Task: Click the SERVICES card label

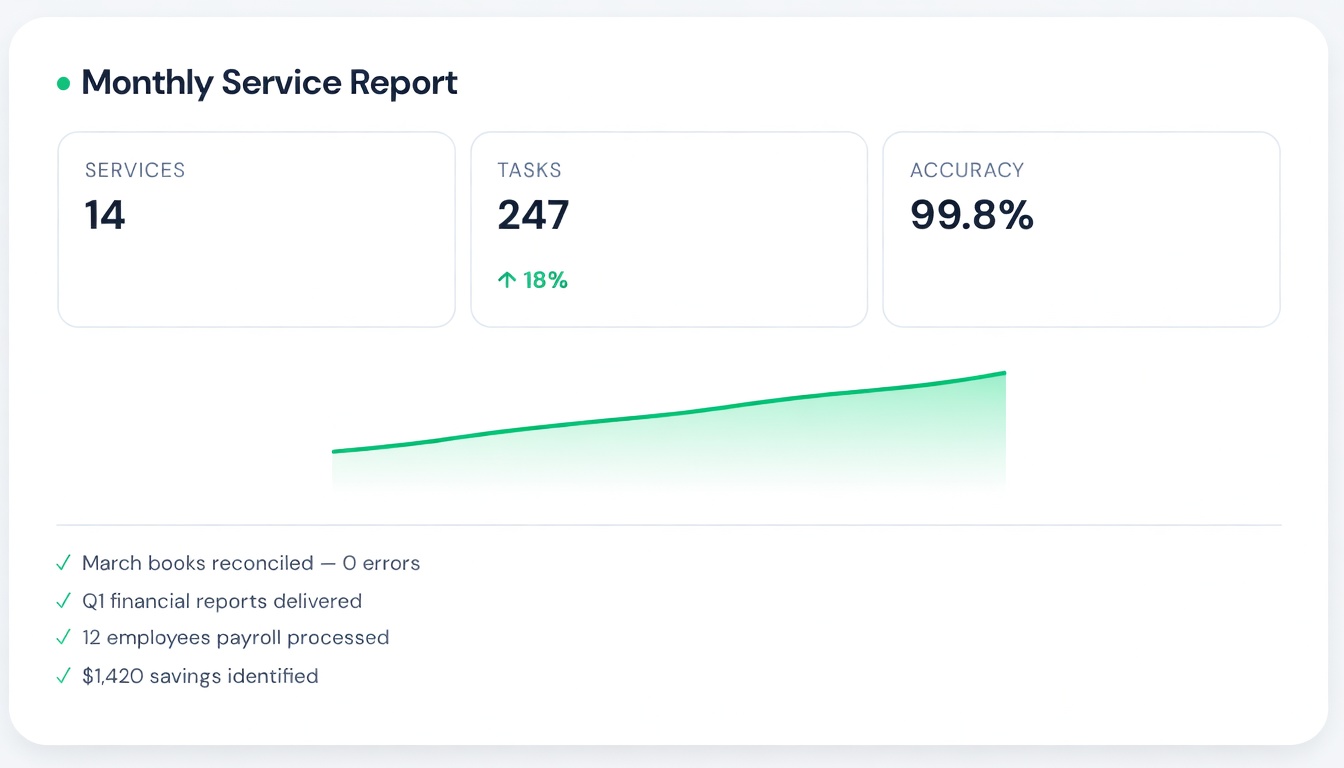Action: pos(135,170)
